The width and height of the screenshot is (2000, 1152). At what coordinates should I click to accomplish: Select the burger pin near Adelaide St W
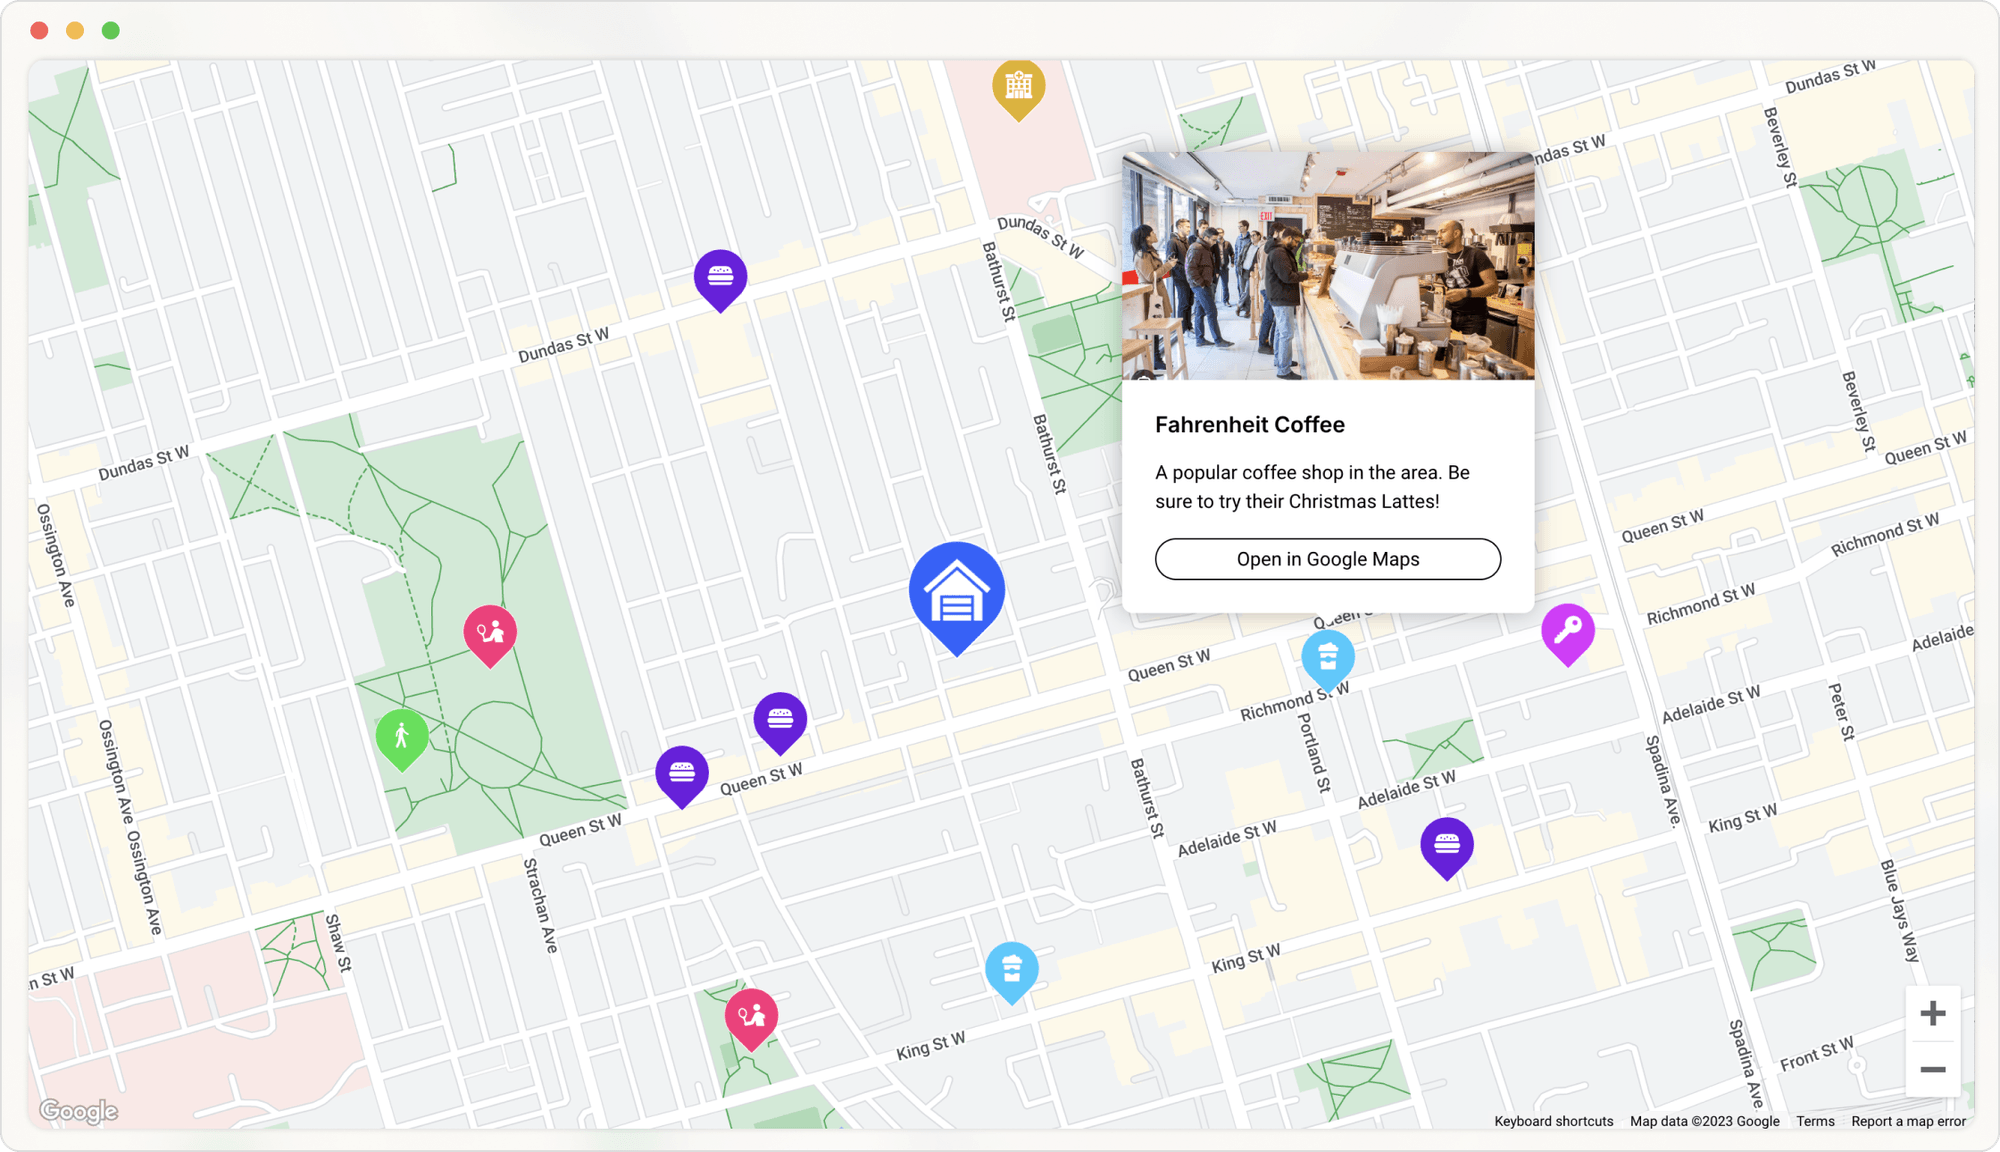1447,845
